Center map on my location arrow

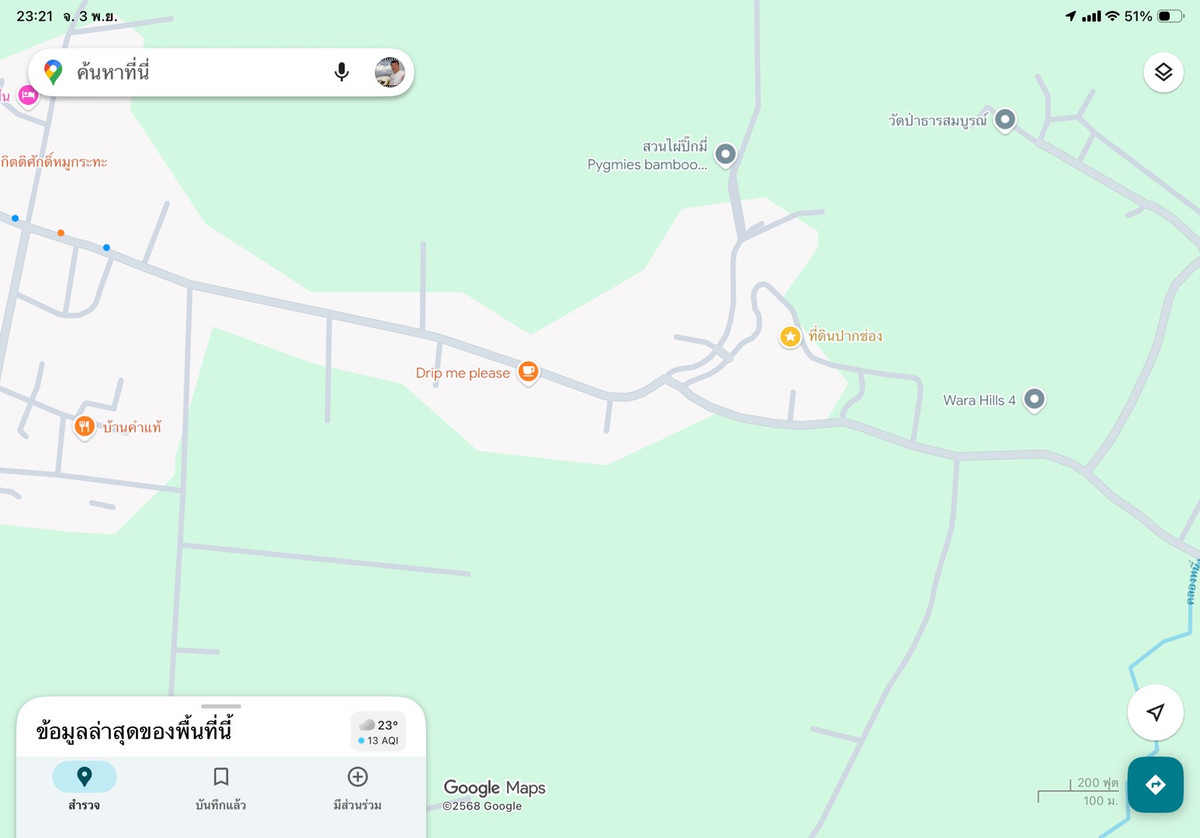coord(1155,712)
